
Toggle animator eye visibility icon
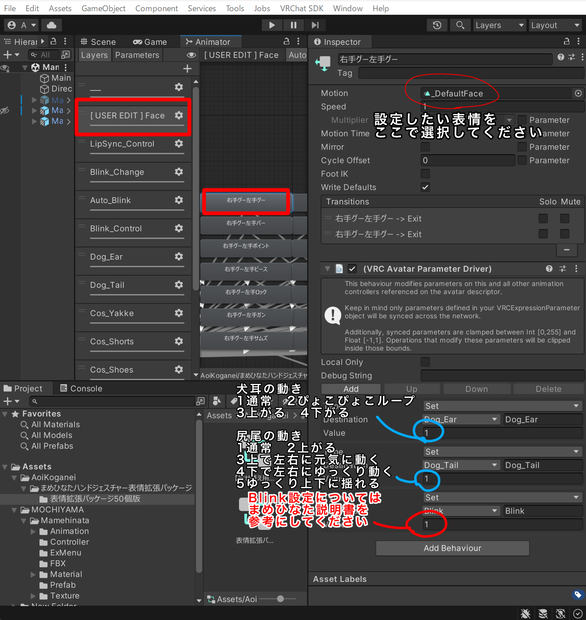[191, 55]
